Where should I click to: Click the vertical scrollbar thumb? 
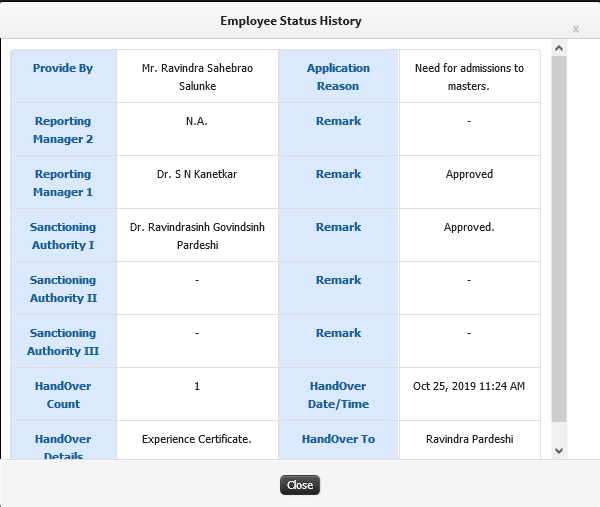pos(559,239)
